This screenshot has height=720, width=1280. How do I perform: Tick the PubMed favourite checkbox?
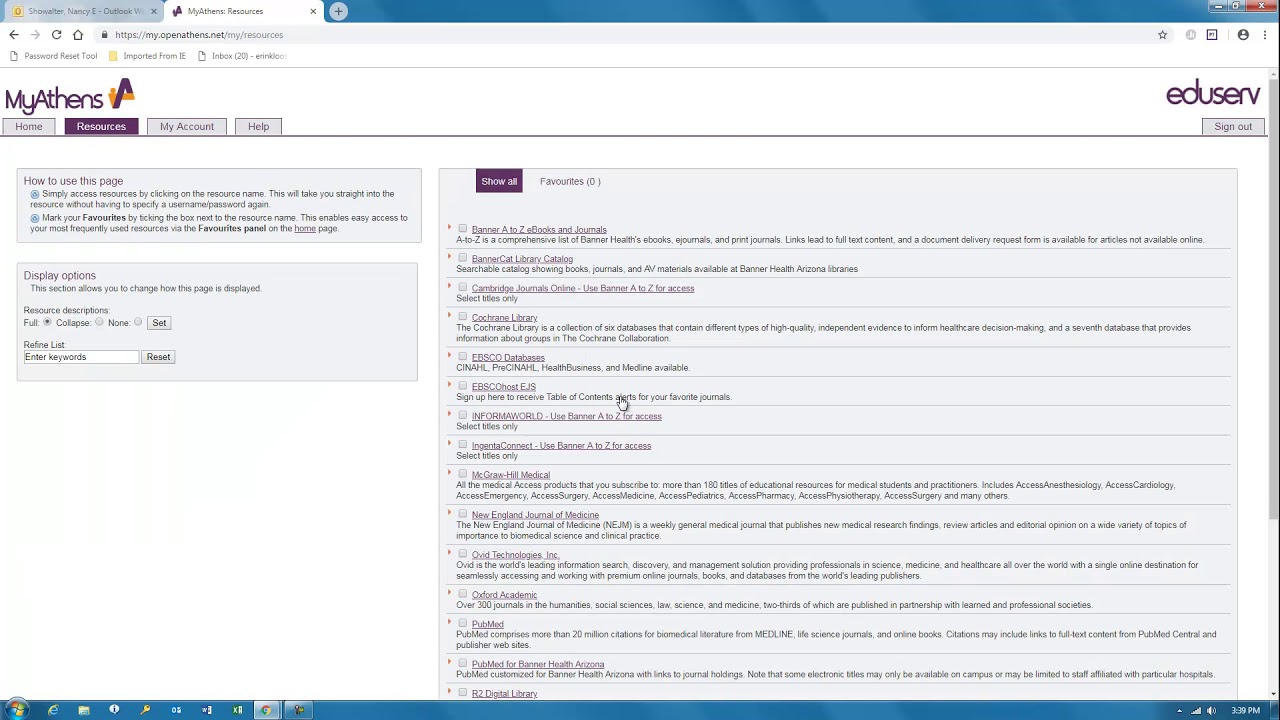pyautogui.click(x=463, y=623)
